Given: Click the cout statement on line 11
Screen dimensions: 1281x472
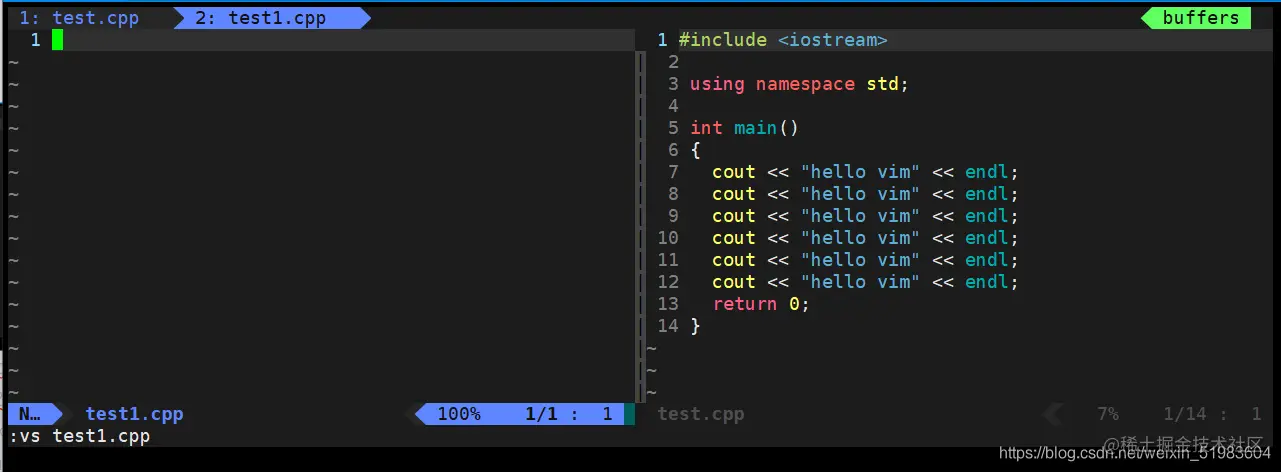Looking at the screenshot, I should coord(865,260).
